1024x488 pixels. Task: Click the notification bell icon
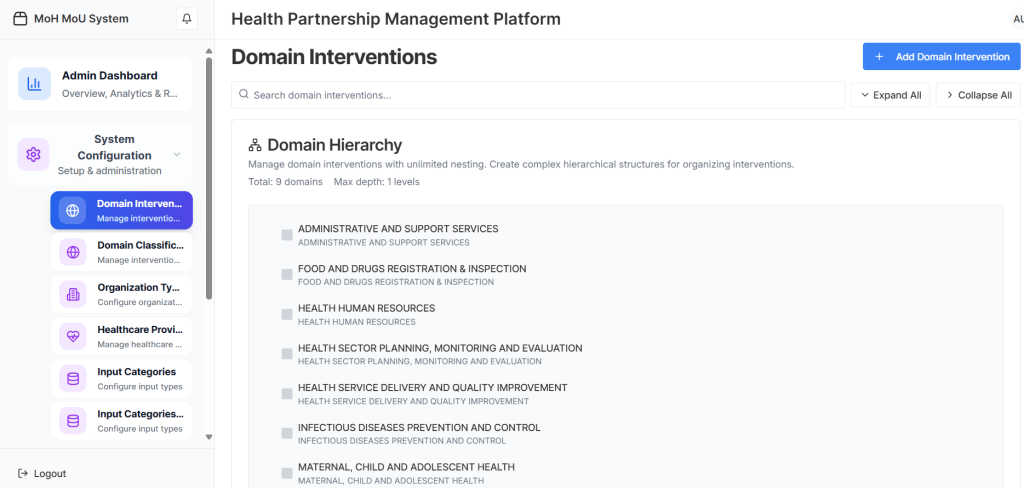[x=186, y=19]
